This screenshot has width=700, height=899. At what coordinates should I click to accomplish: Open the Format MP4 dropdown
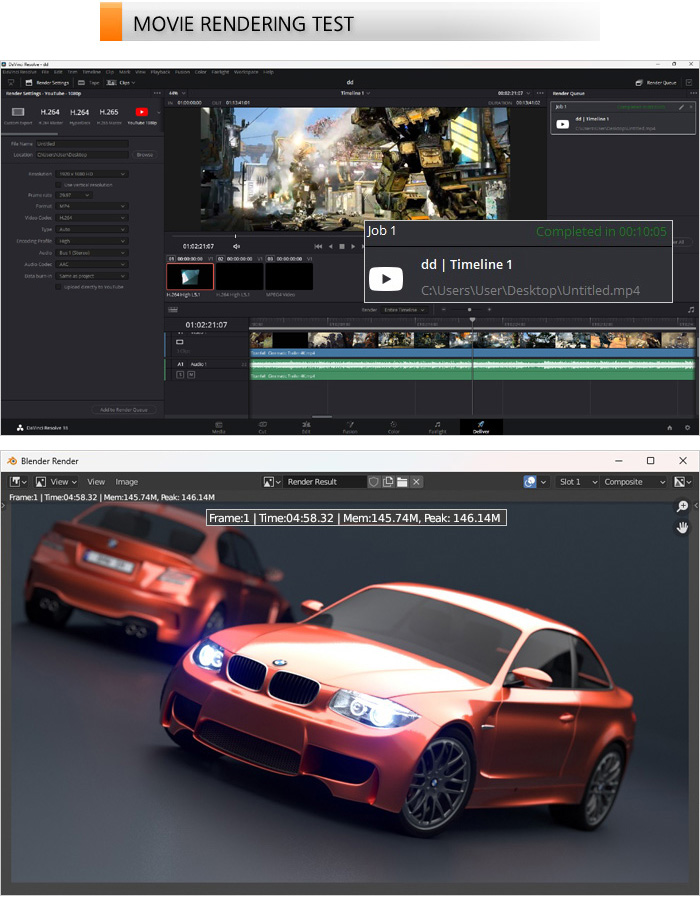pyautogui.click(x=92, y=206)
